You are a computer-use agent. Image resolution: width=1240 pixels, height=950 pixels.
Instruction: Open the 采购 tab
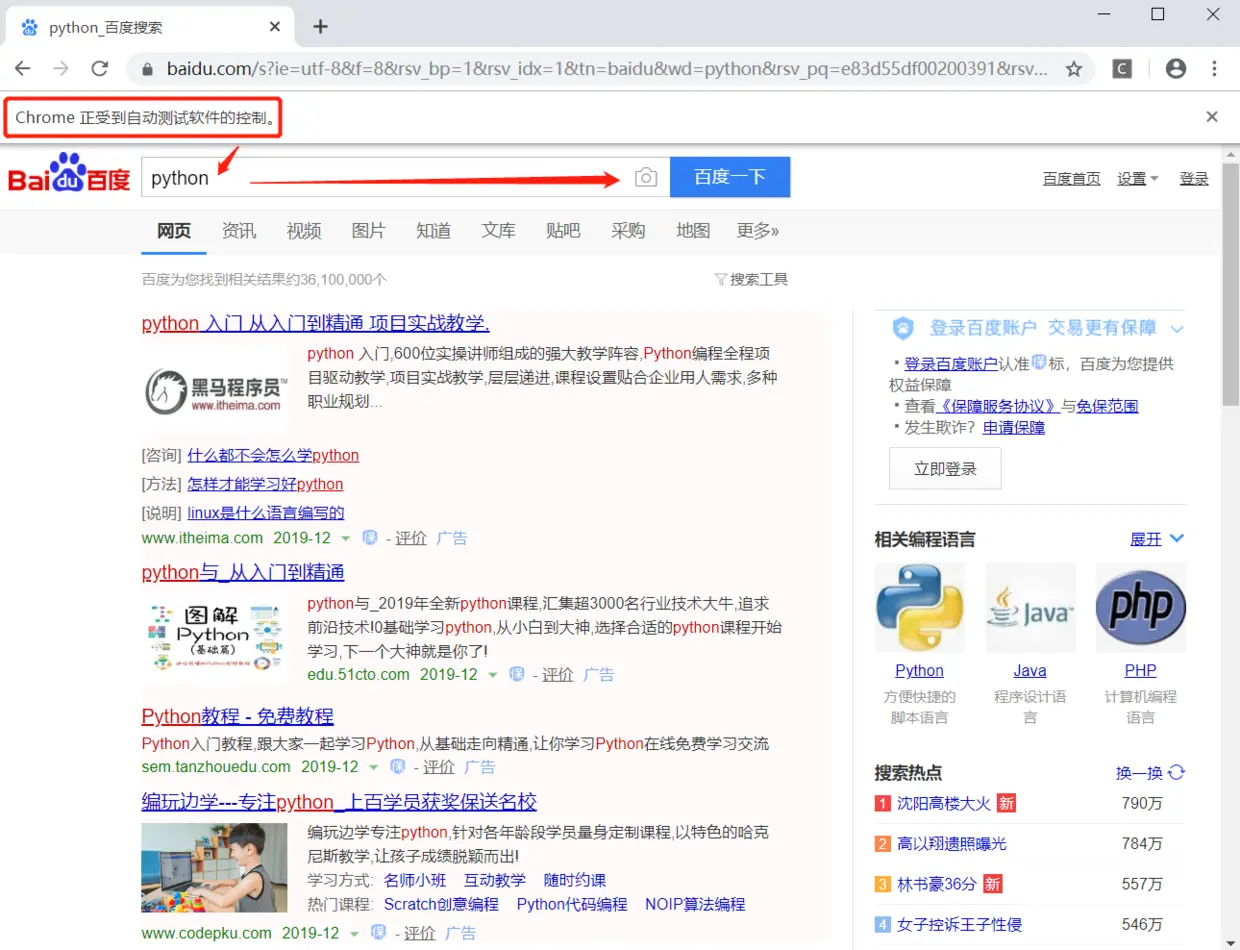coord(628,231)
